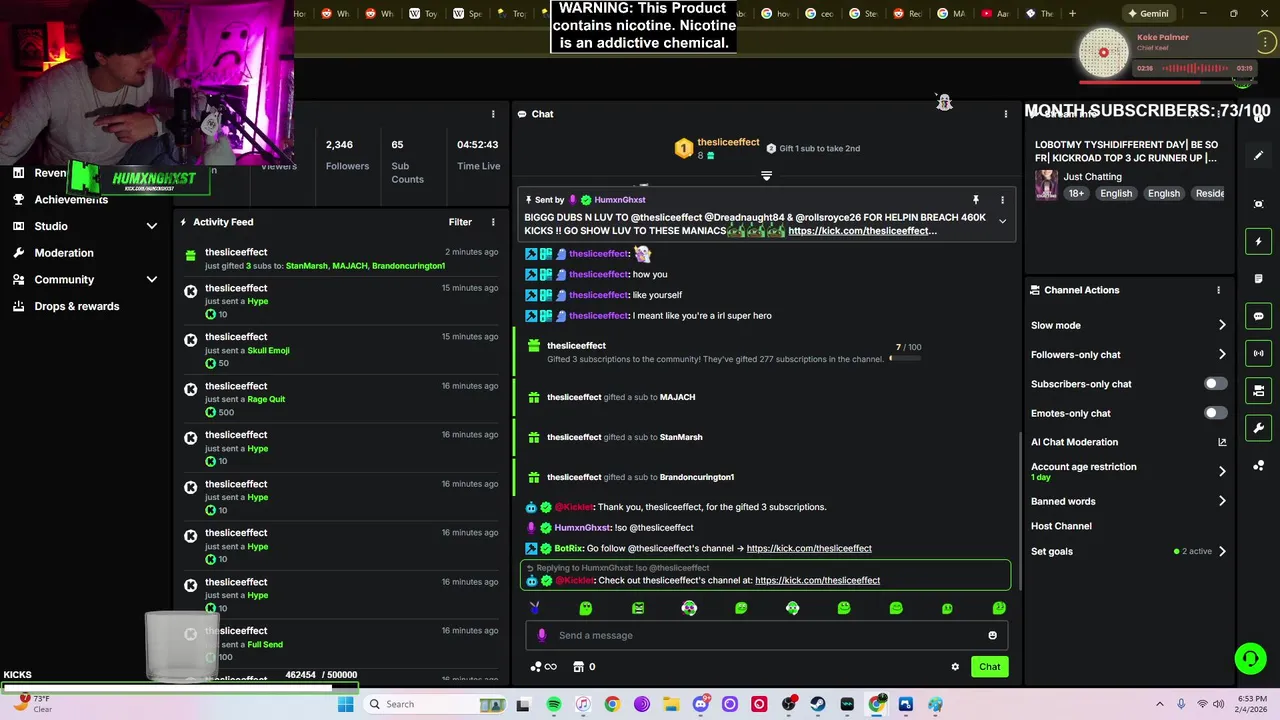Click the Just Chatting category thumbnail
Viewport: 1280px width, 720px height.
pyautogui.click(x=1046, y=185)
